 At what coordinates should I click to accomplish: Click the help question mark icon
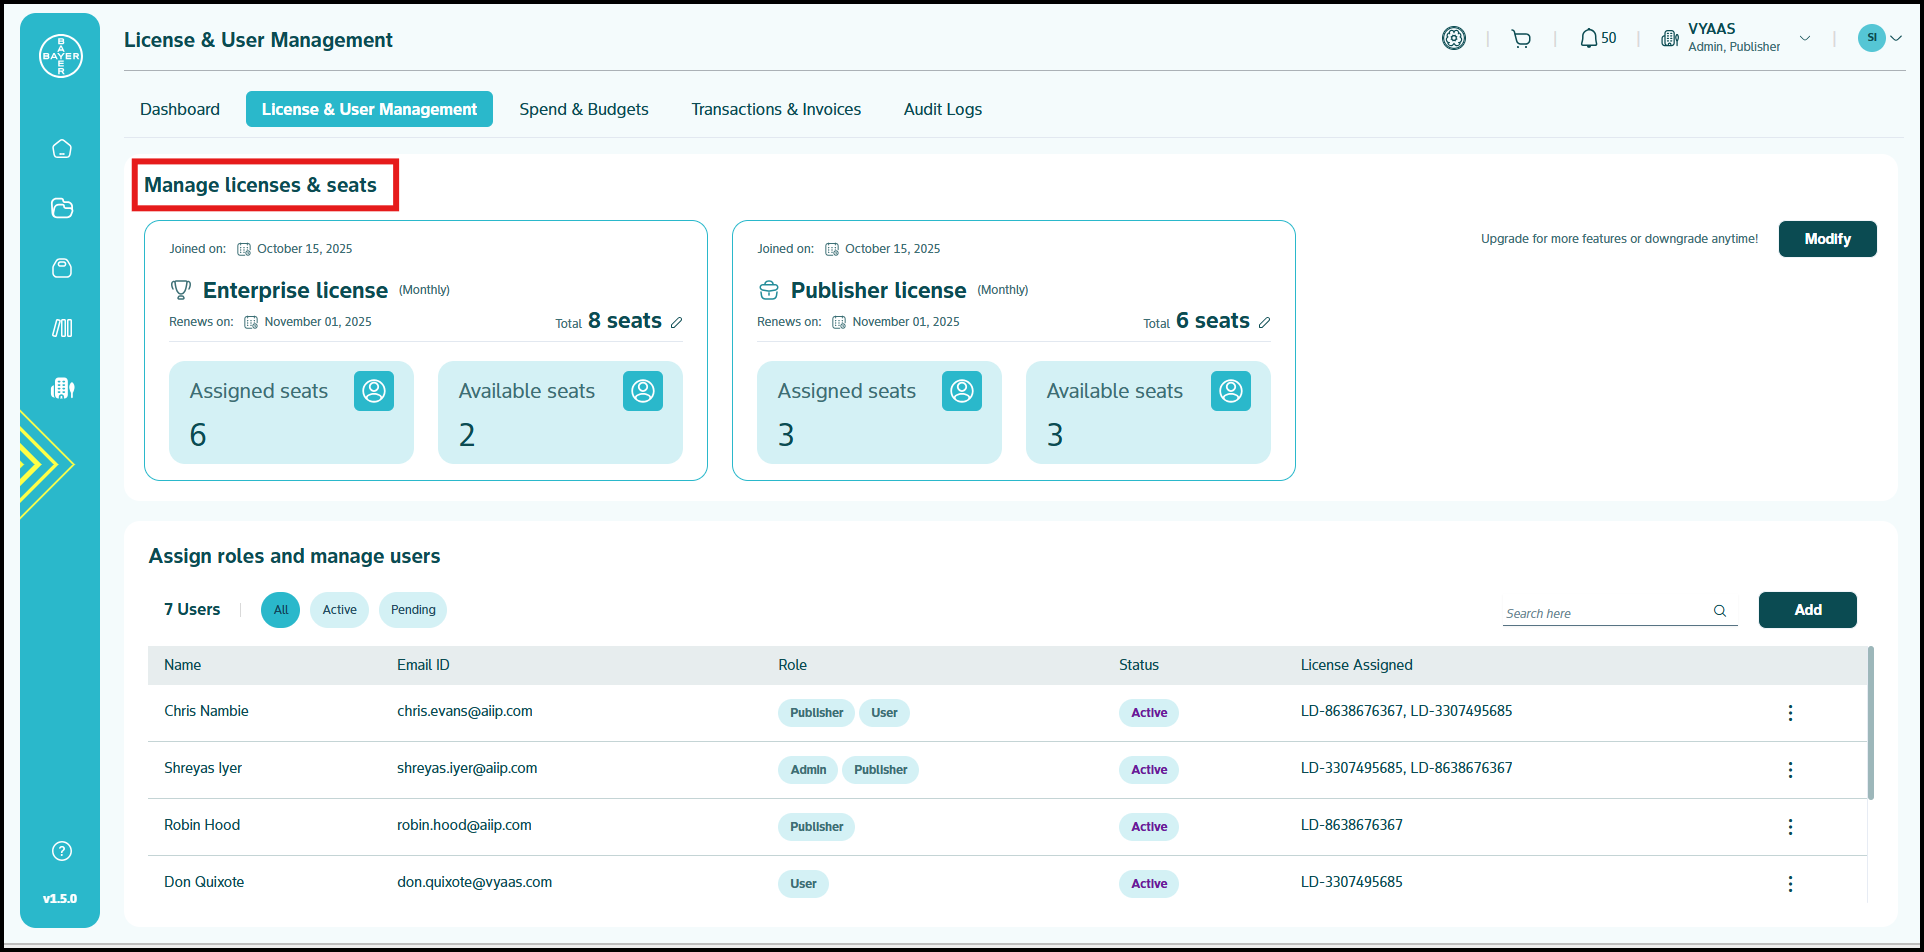pyautogui.click(x=62, y=851)
